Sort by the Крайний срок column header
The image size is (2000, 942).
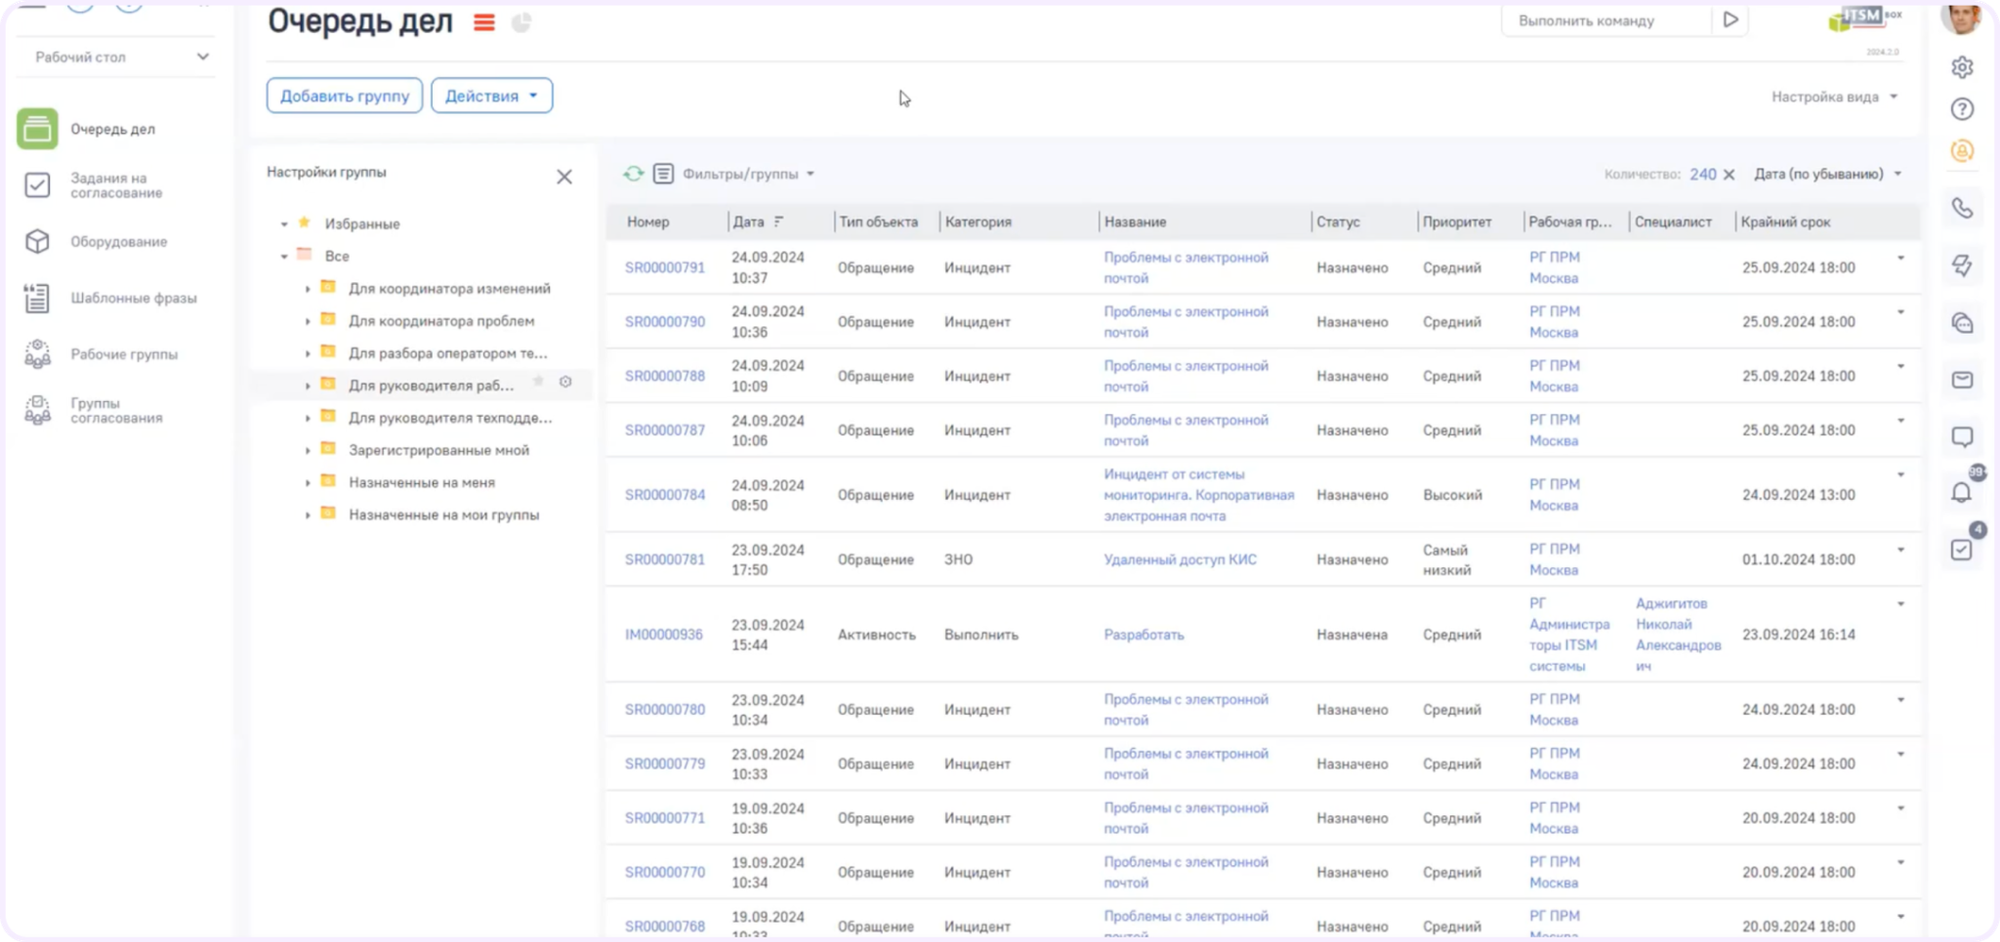(x=1785, y=222)
